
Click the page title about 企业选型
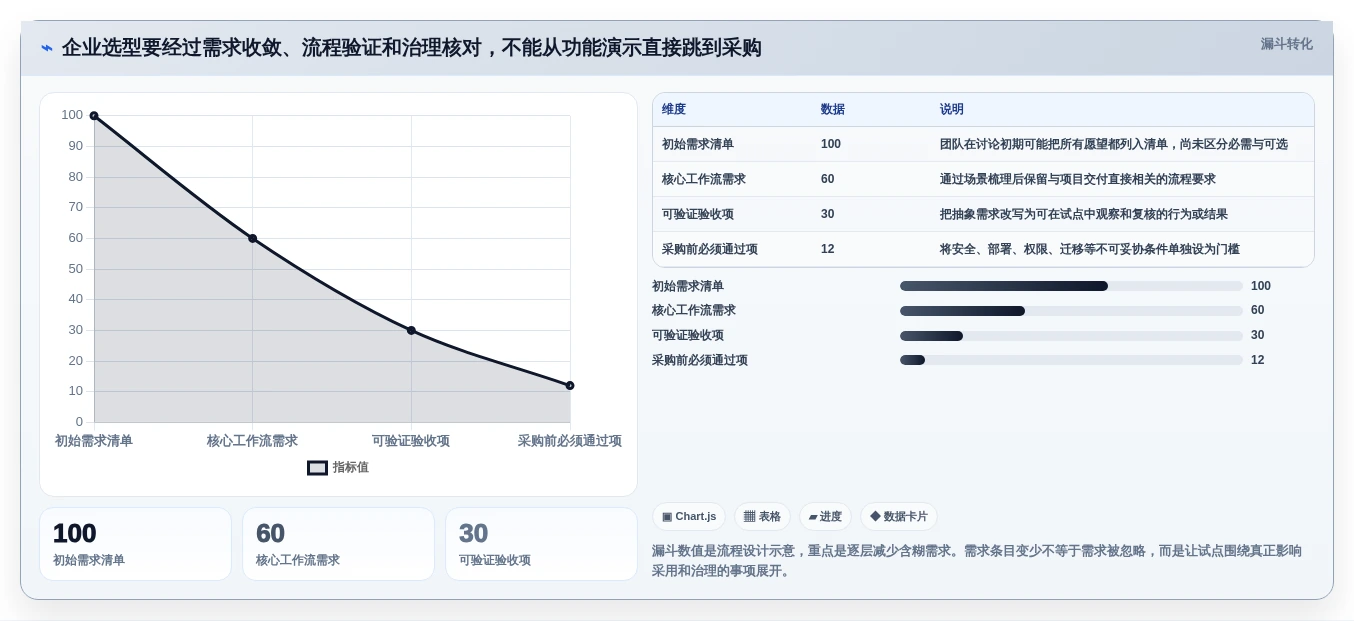point(412,48)
